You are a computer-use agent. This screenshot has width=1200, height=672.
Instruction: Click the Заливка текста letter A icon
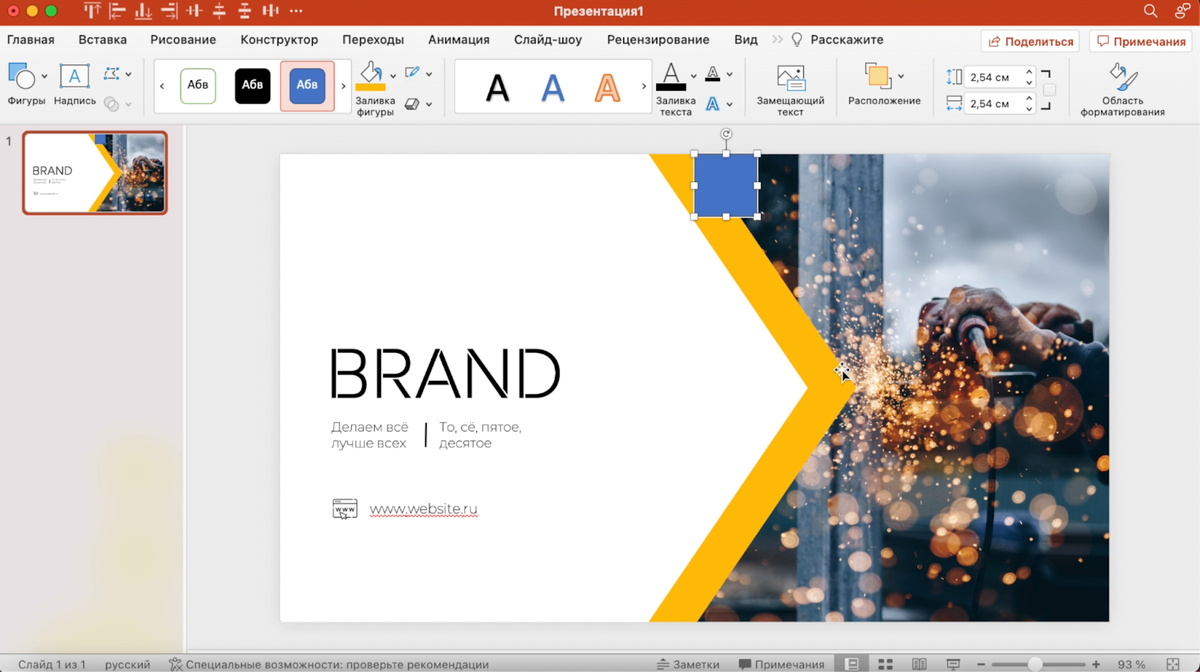pos(671,76)
